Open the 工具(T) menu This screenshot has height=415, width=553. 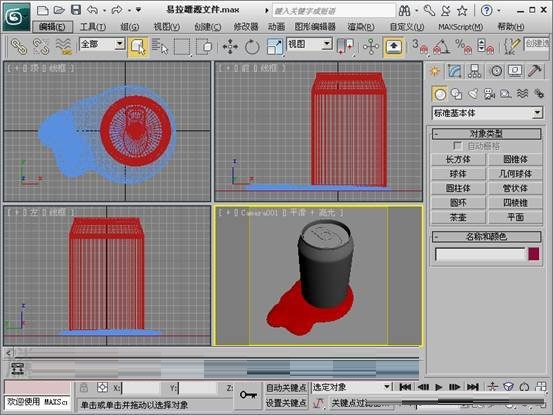tap(93, 27)
